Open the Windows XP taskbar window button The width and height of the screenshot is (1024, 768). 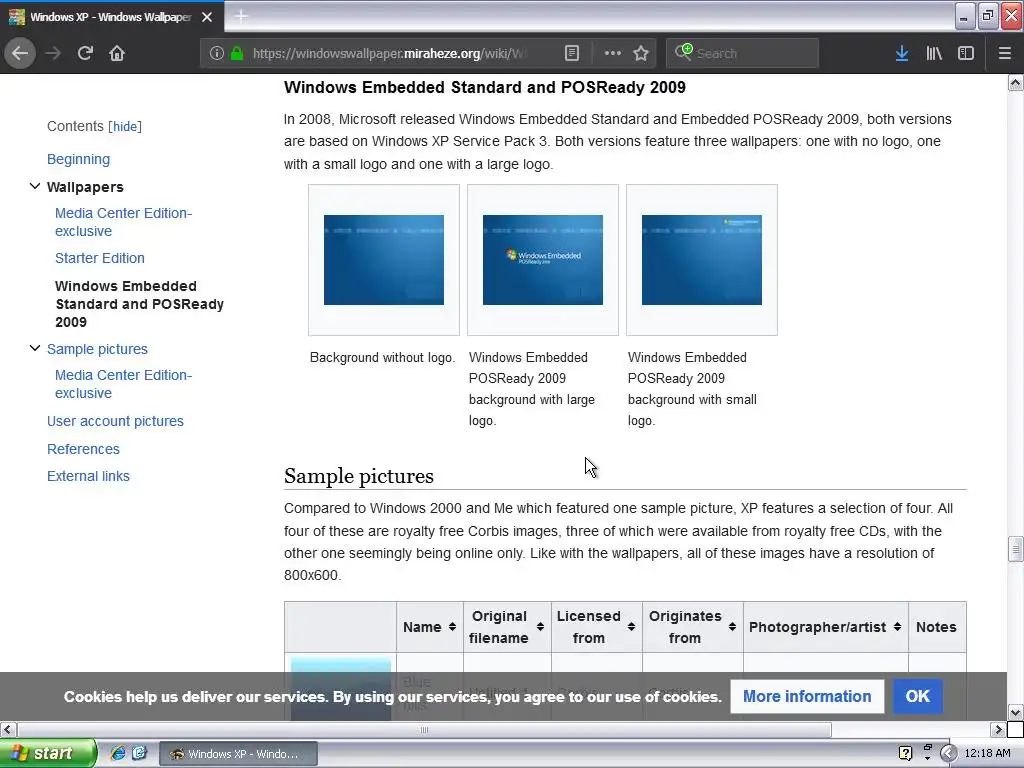coord(238,754)
